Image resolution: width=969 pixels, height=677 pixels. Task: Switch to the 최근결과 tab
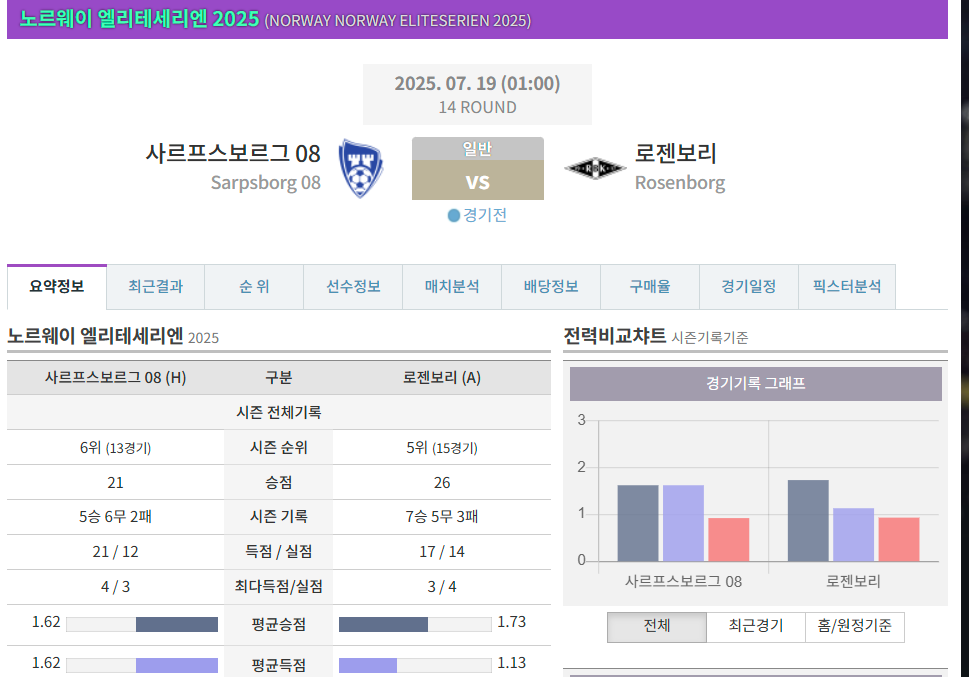pyautogui.click(x=156, y=287)
